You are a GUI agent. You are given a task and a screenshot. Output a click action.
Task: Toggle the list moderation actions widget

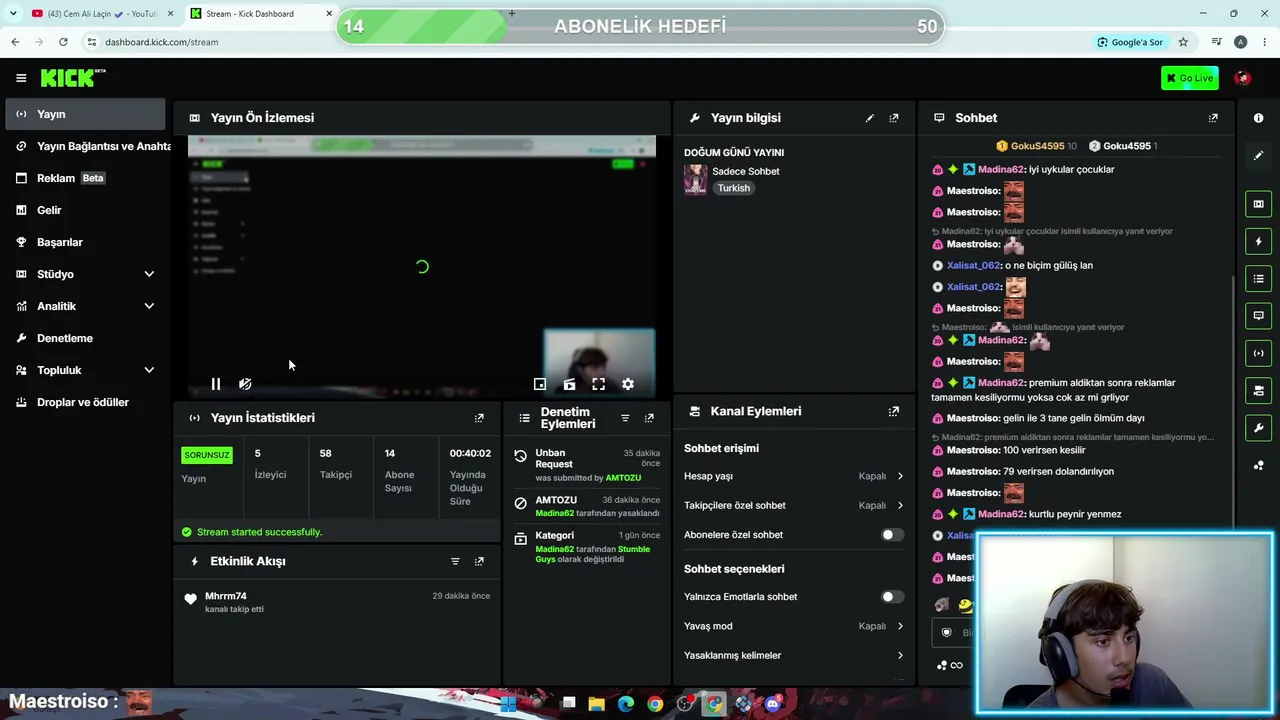pyautogui.click(x=1258, y=278)
